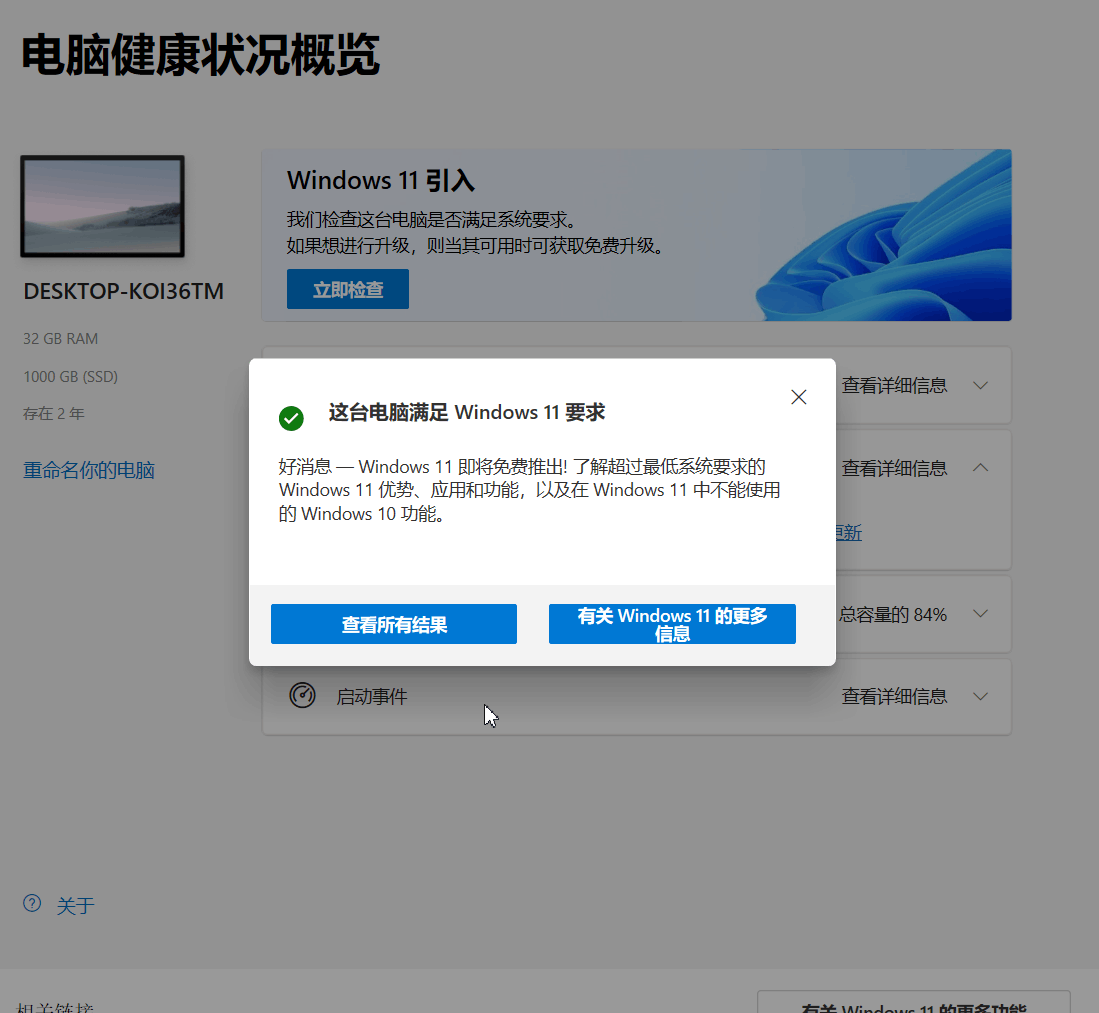Click 查看详细信息 in 启动事件 row
This screenshot has height=1013, width=1099.
point(894,696)
